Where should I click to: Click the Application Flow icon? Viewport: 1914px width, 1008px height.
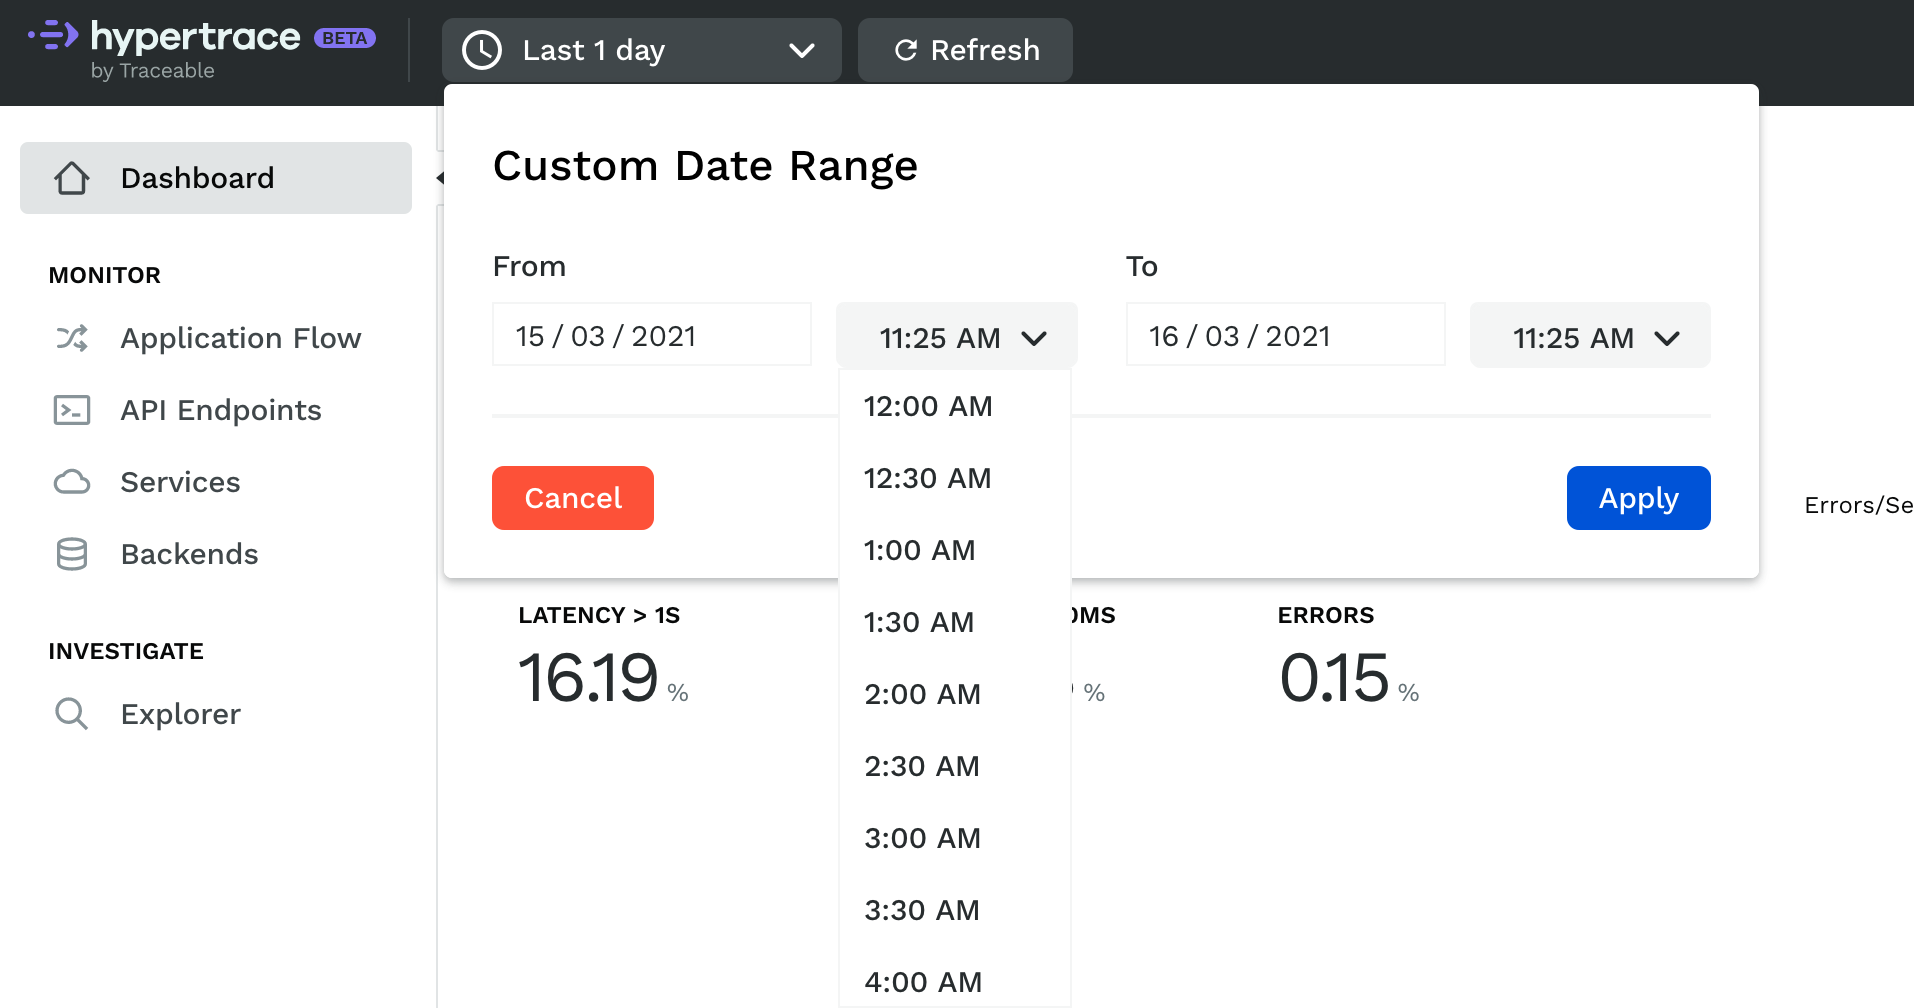71,338
